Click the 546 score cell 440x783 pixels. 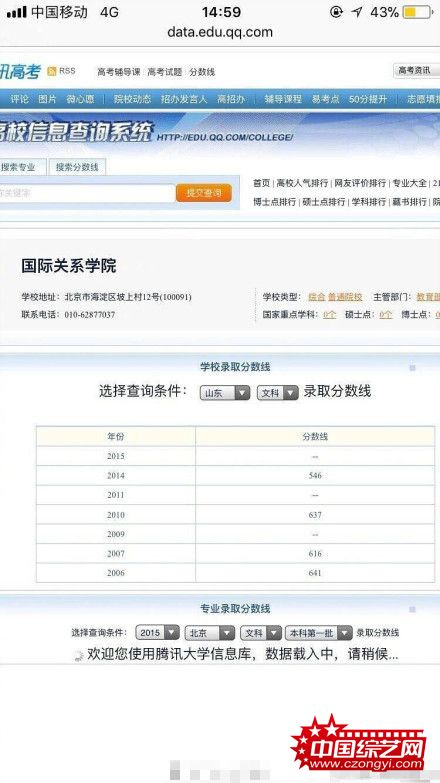click(315, 475)
